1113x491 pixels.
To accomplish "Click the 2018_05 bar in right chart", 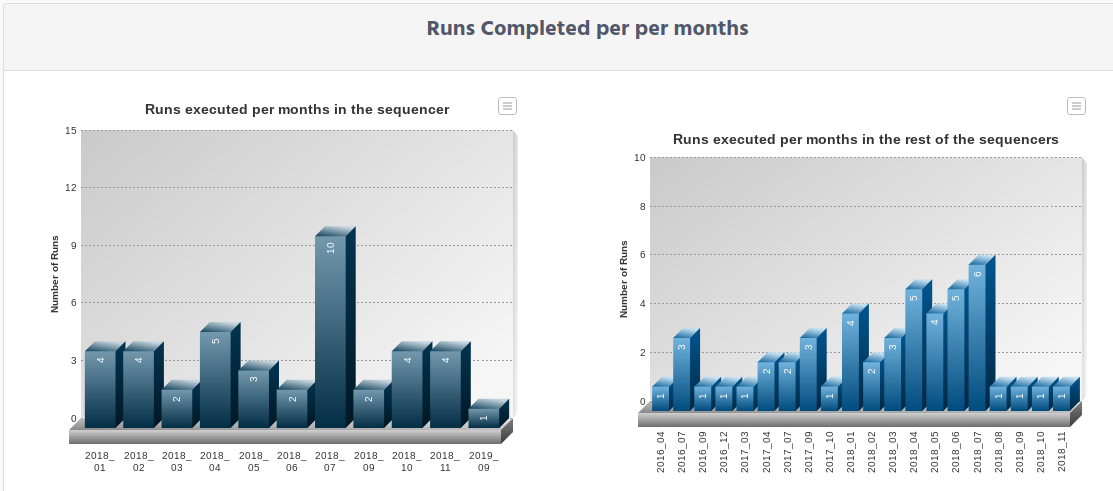I will click(935, 362).
